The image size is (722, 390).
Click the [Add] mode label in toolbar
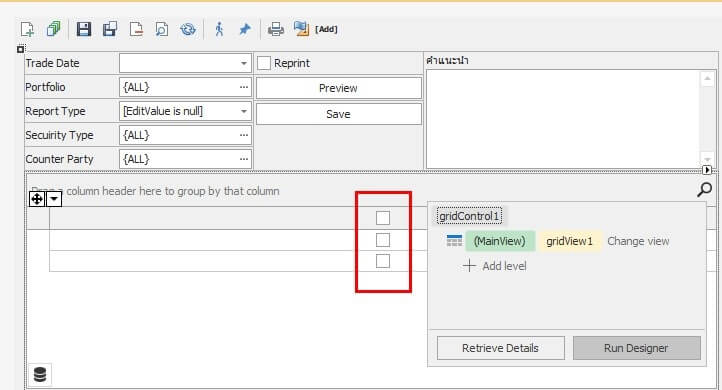326,29
